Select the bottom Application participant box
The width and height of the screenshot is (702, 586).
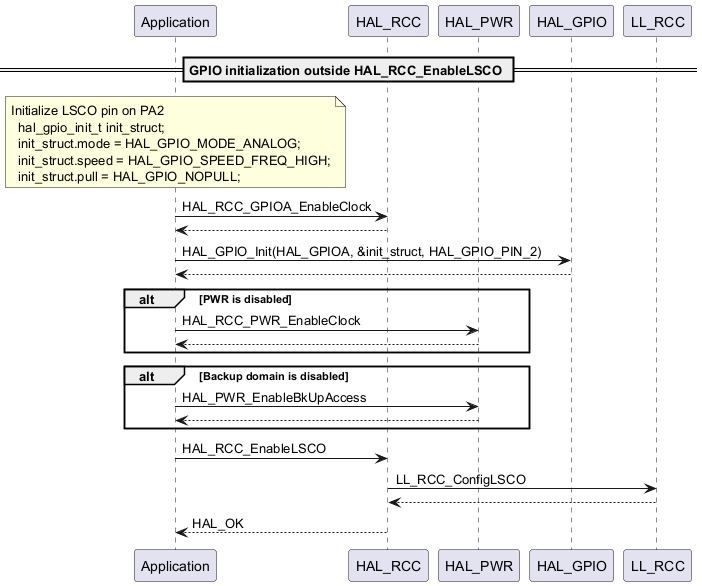click(175, 566)
